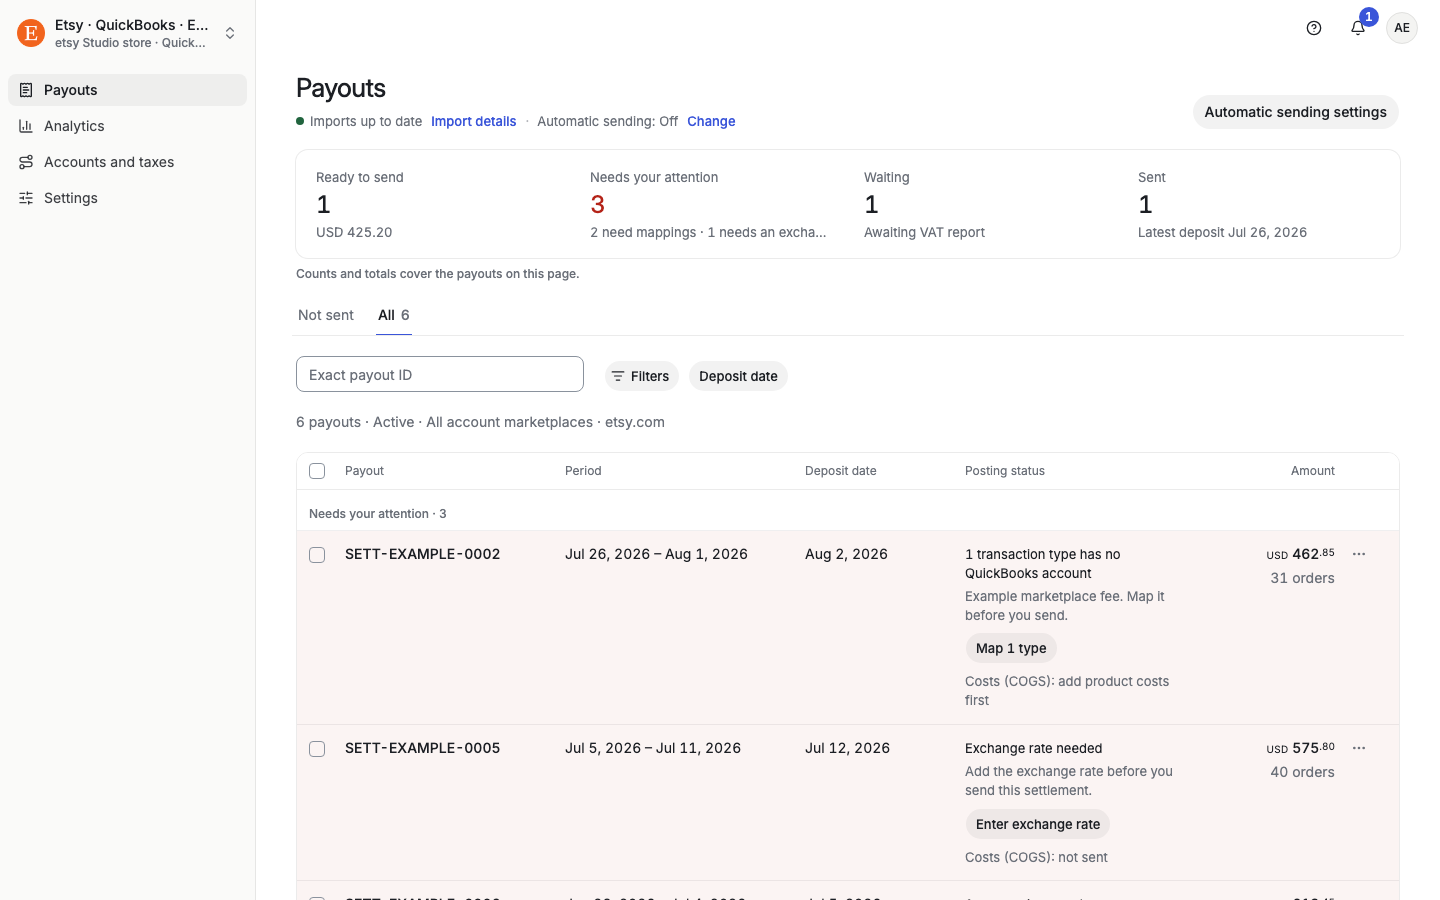Click the Accounts and taxes icon
This screenshot has width=1440, height=900.
coord(26,162)
